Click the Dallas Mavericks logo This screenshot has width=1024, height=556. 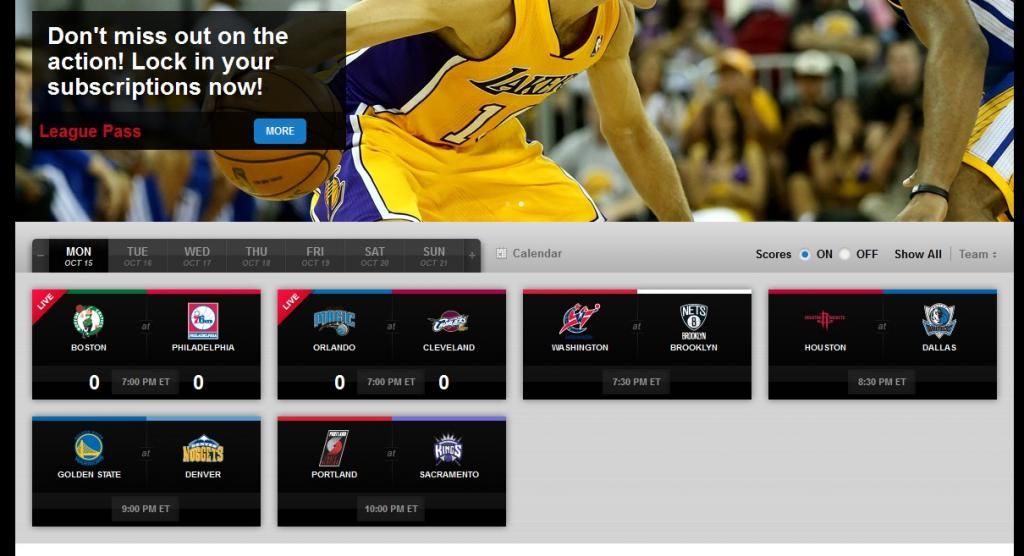tap(939, 320)
